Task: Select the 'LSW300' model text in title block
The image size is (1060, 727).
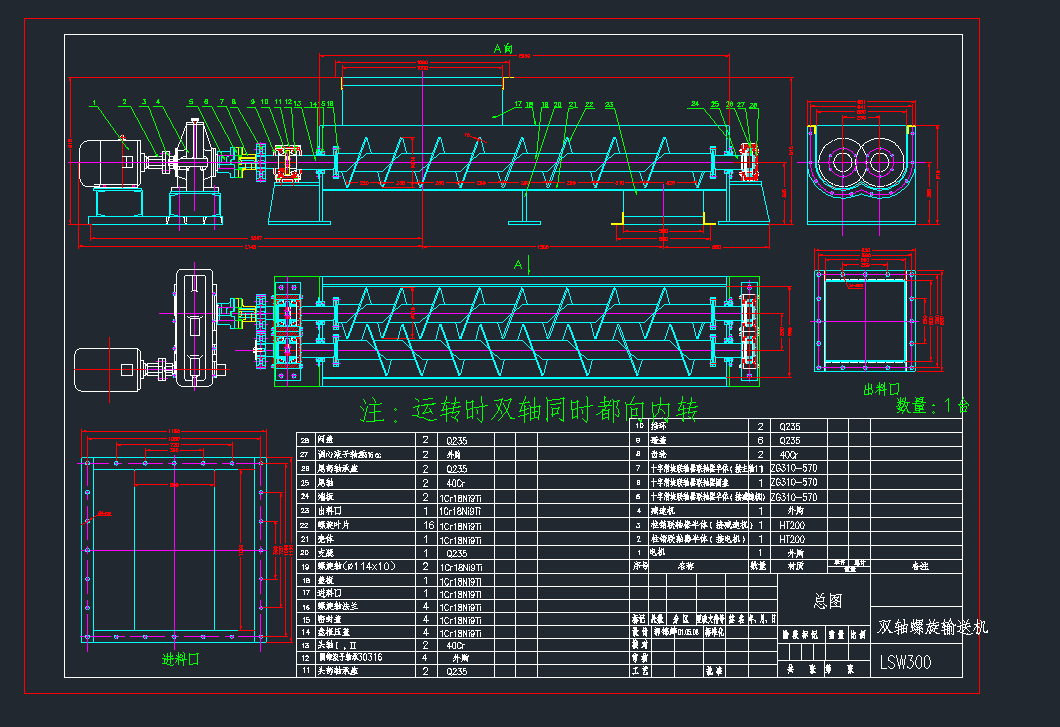Action: 907,662
